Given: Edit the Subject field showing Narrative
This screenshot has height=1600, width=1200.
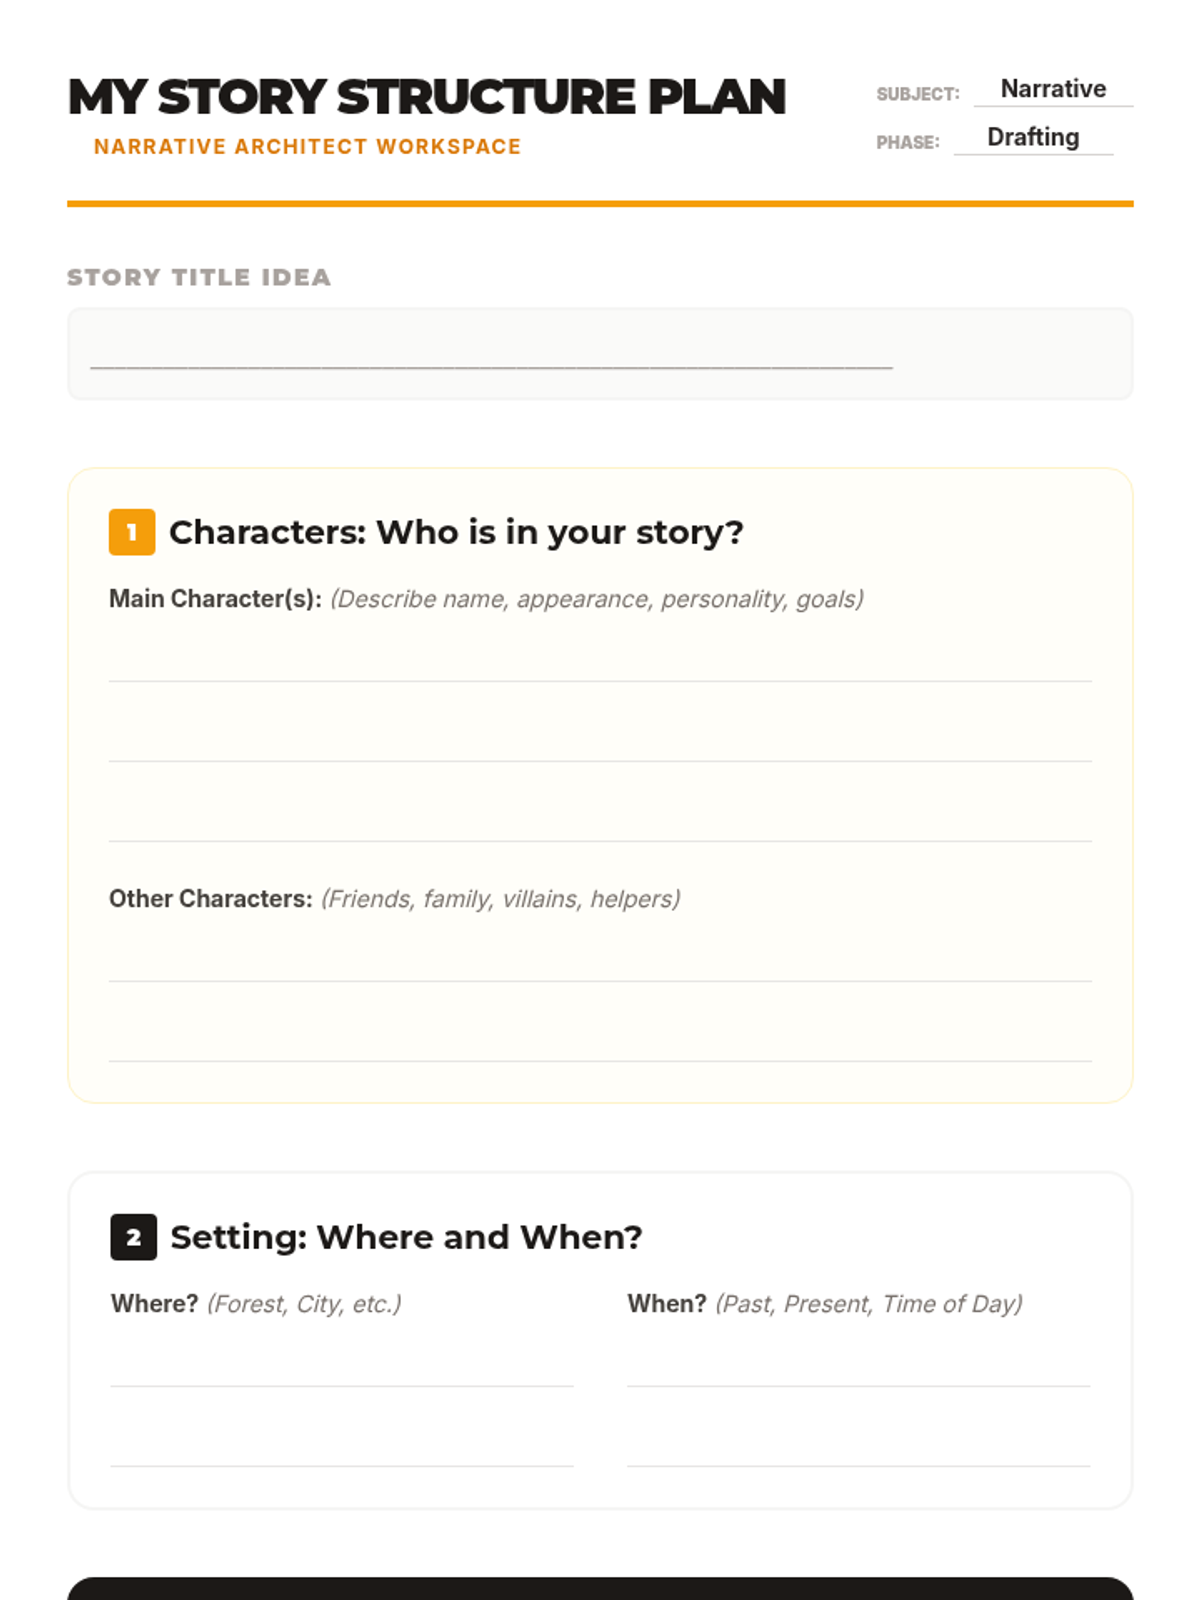Looking at the screenshot, I should [x=1053, y=89].
